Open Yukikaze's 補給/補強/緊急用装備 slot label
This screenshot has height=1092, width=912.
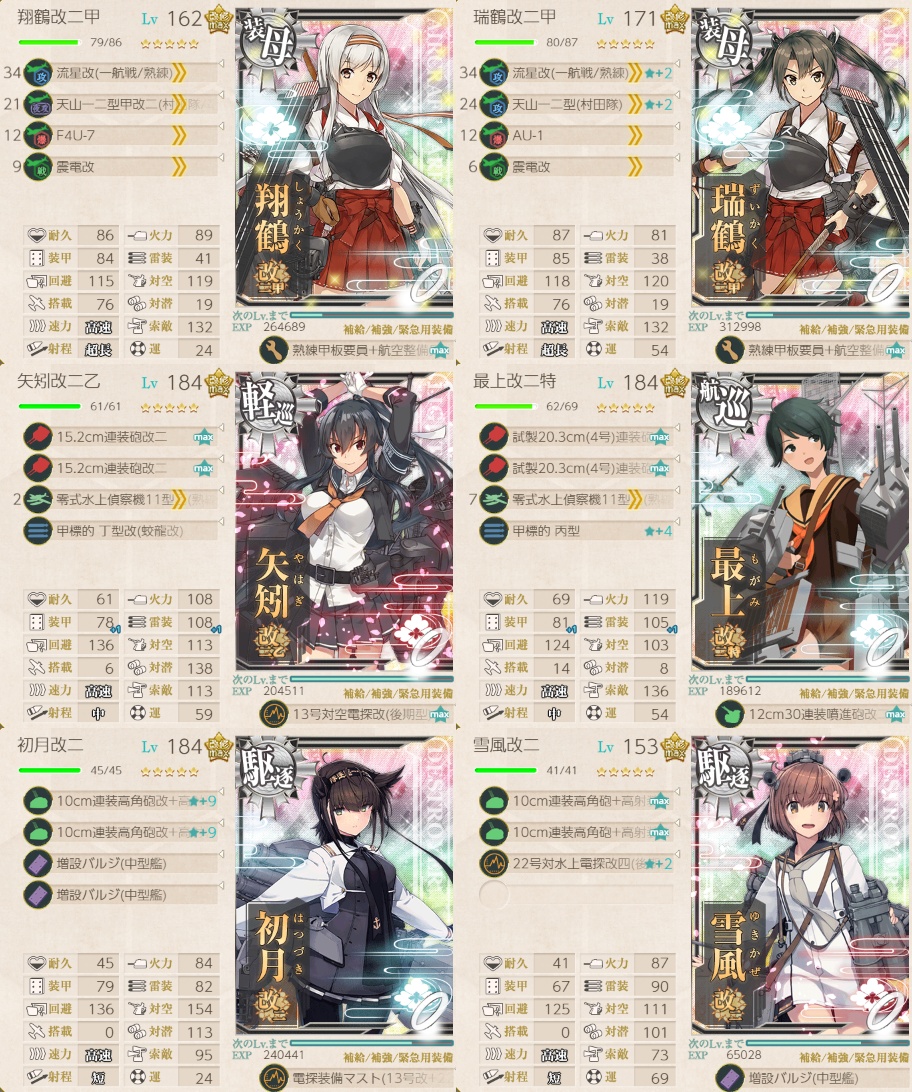pyautogui.click(x=854, y=1057)
